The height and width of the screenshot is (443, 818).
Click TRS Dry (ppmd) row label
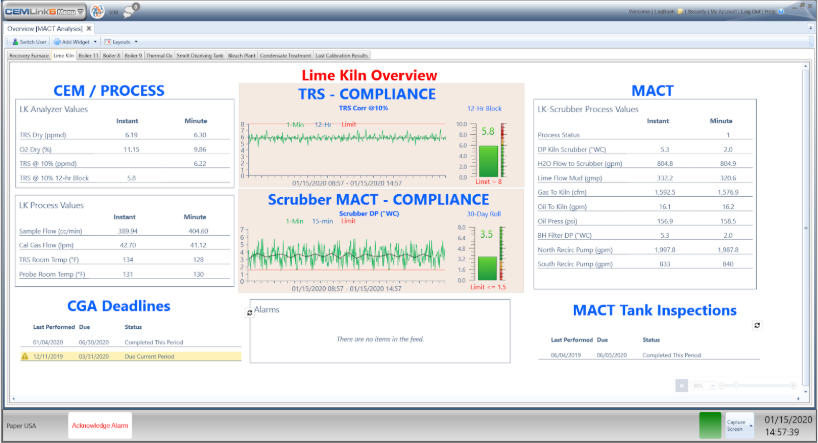pos(43,135)
